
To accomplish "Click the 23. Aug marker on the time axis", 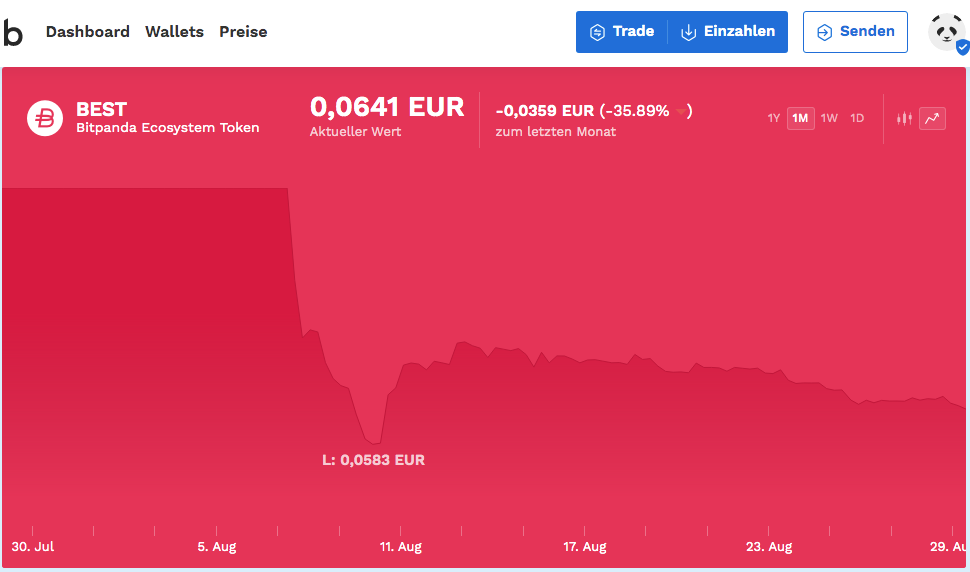I will (x=769, y=546).
